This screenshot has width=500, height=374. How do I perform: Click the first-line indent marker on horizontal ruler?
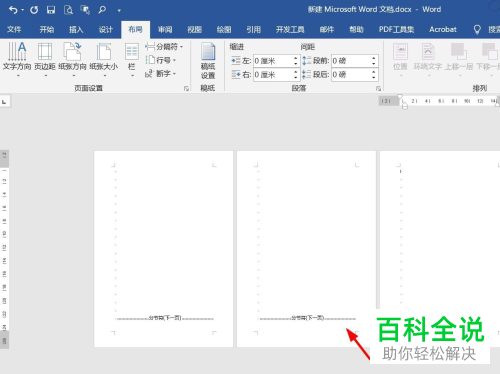click(401, 97)
